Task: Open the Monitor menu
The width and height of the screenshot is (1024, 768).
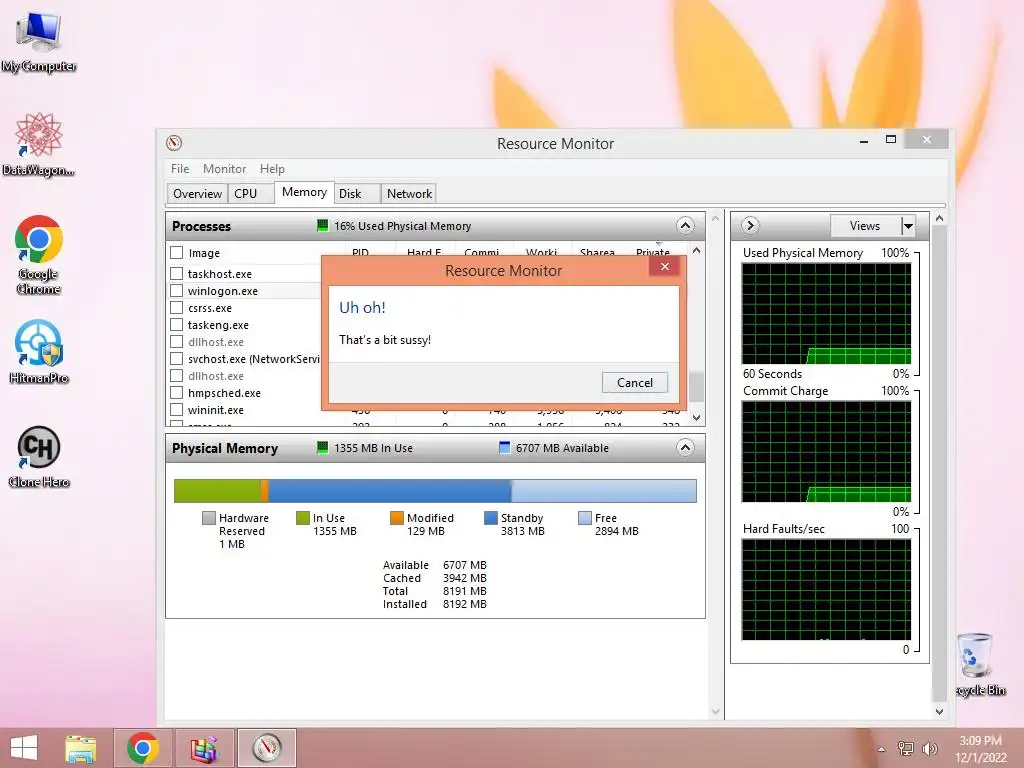Action: coord(225,168)
